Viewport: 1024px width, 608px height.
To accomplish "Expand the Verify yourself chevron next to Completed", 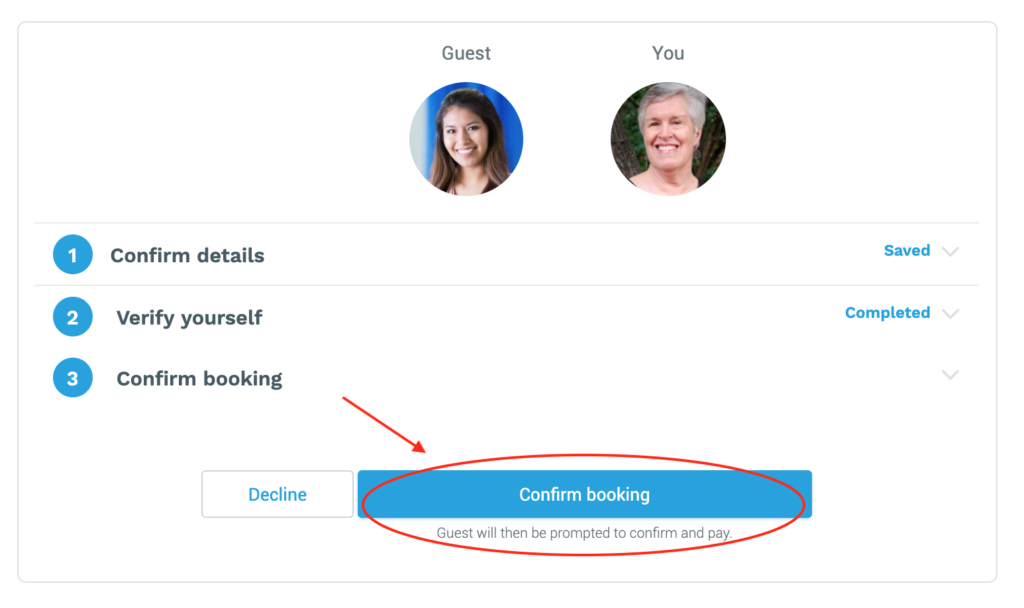I will (x=950, y=313).
